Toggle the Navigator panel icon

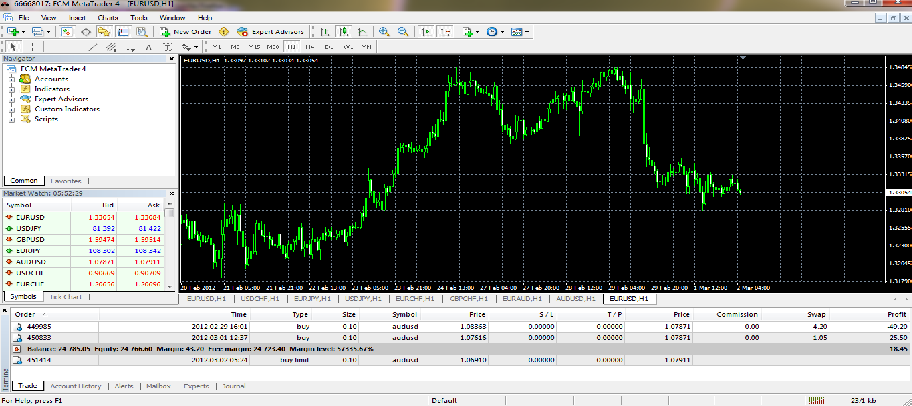[104, 31]
